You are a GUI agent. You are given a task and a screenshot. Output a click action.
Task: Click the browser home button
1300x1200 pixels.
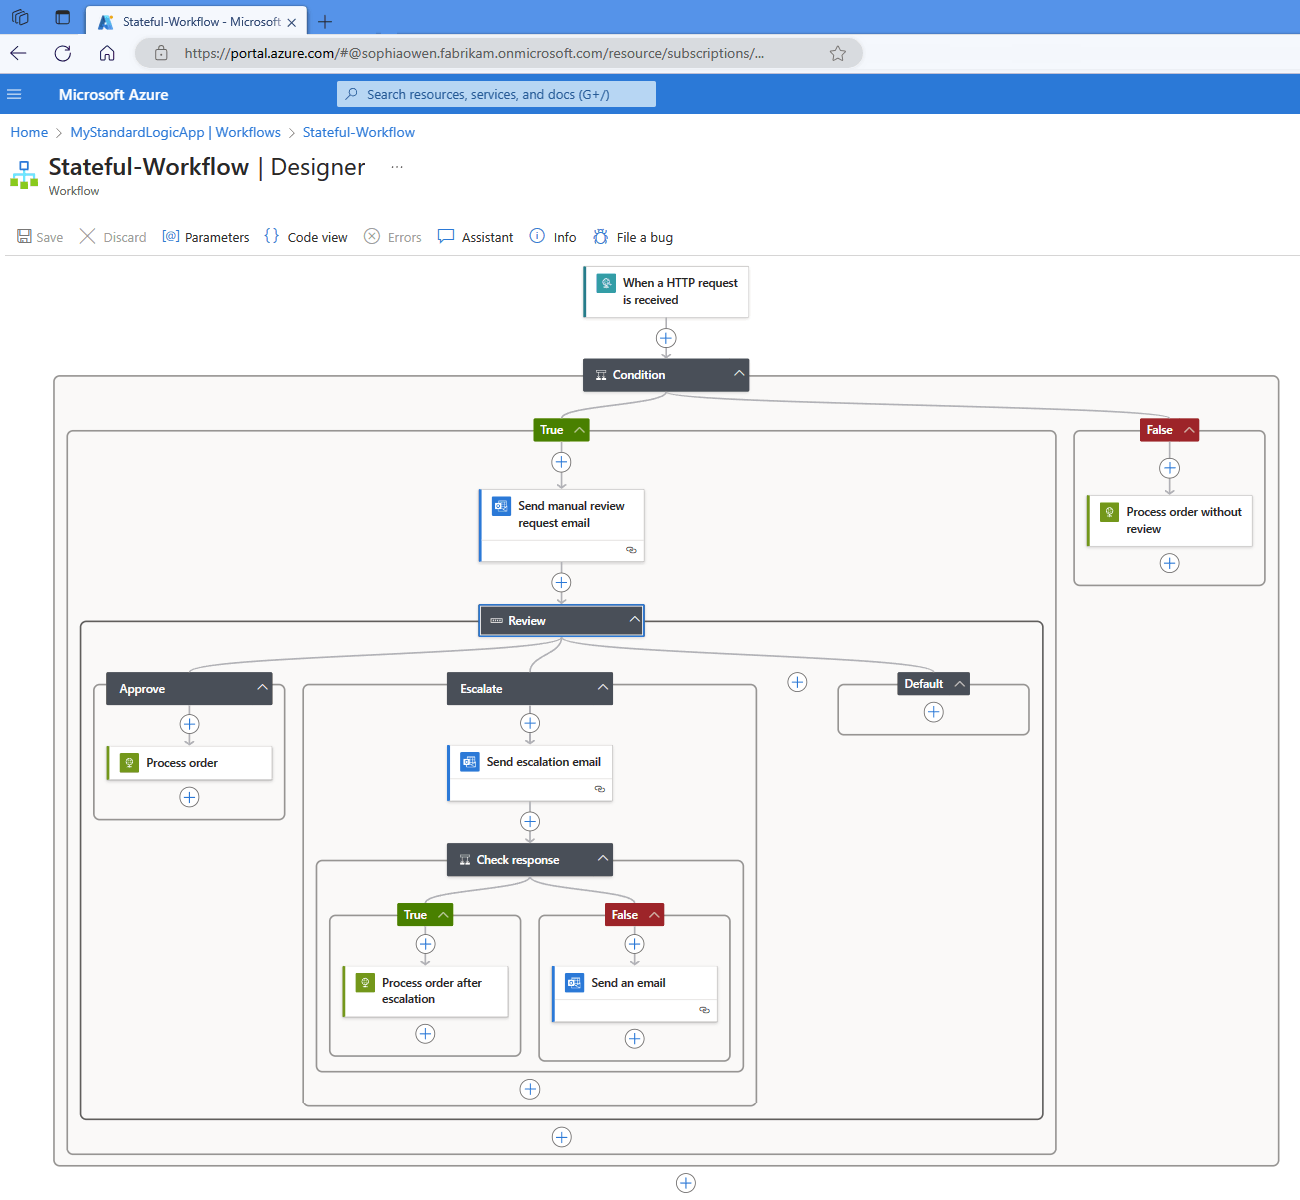coord(107,53)
